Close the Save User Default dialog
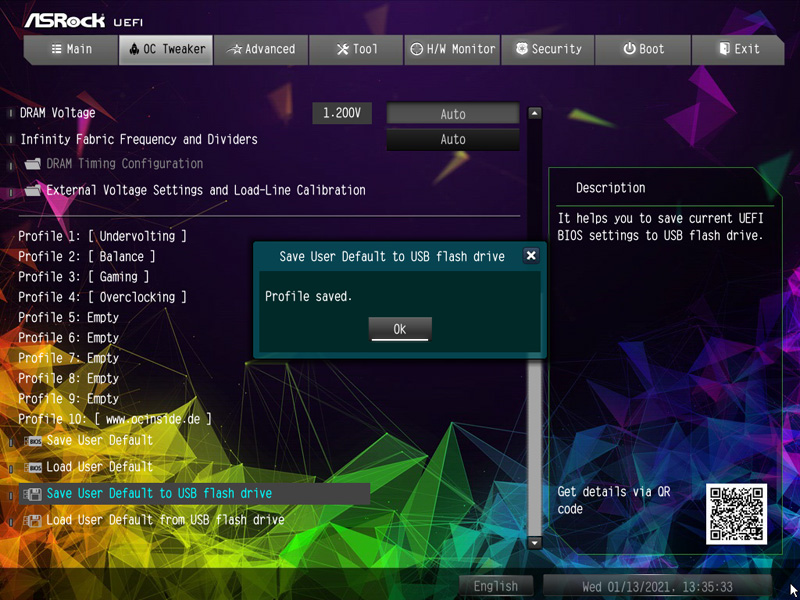This screenshot has width=800, height=600. pyautogui.click(x=531, y=256)
